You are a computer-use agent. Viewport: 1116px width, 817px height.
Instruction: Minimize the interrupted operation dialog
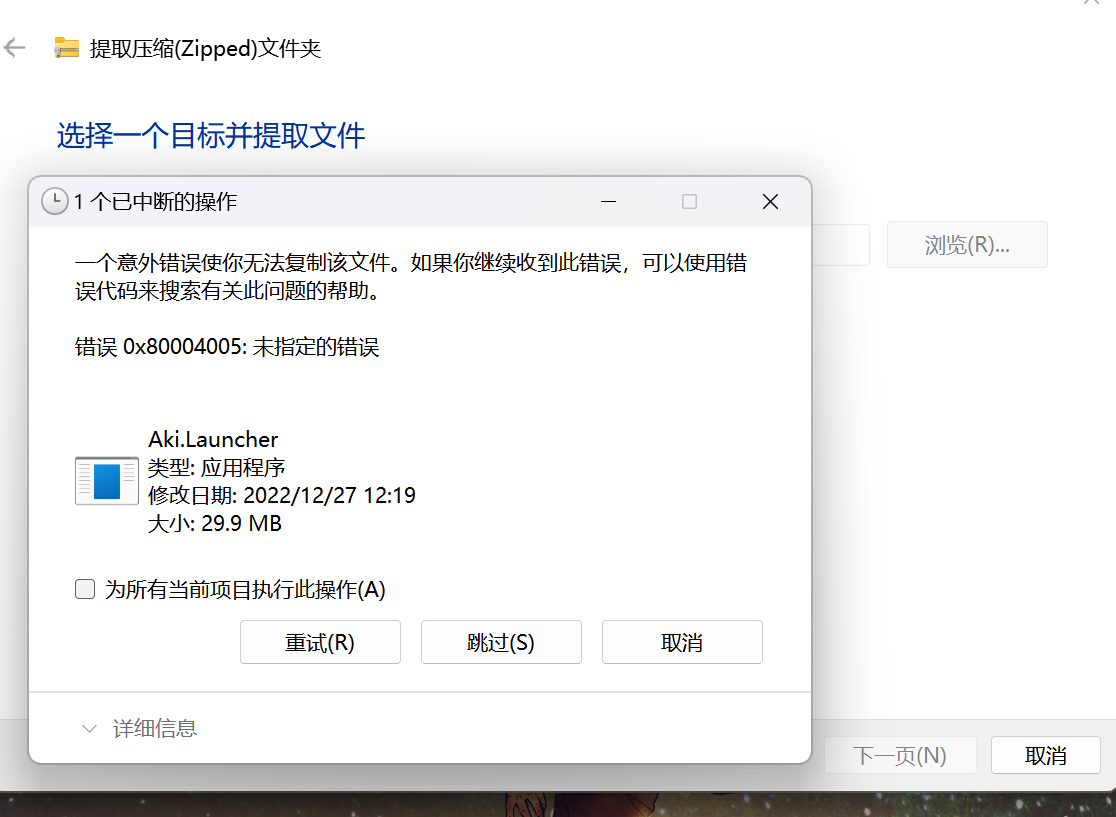tap(608, 201)
